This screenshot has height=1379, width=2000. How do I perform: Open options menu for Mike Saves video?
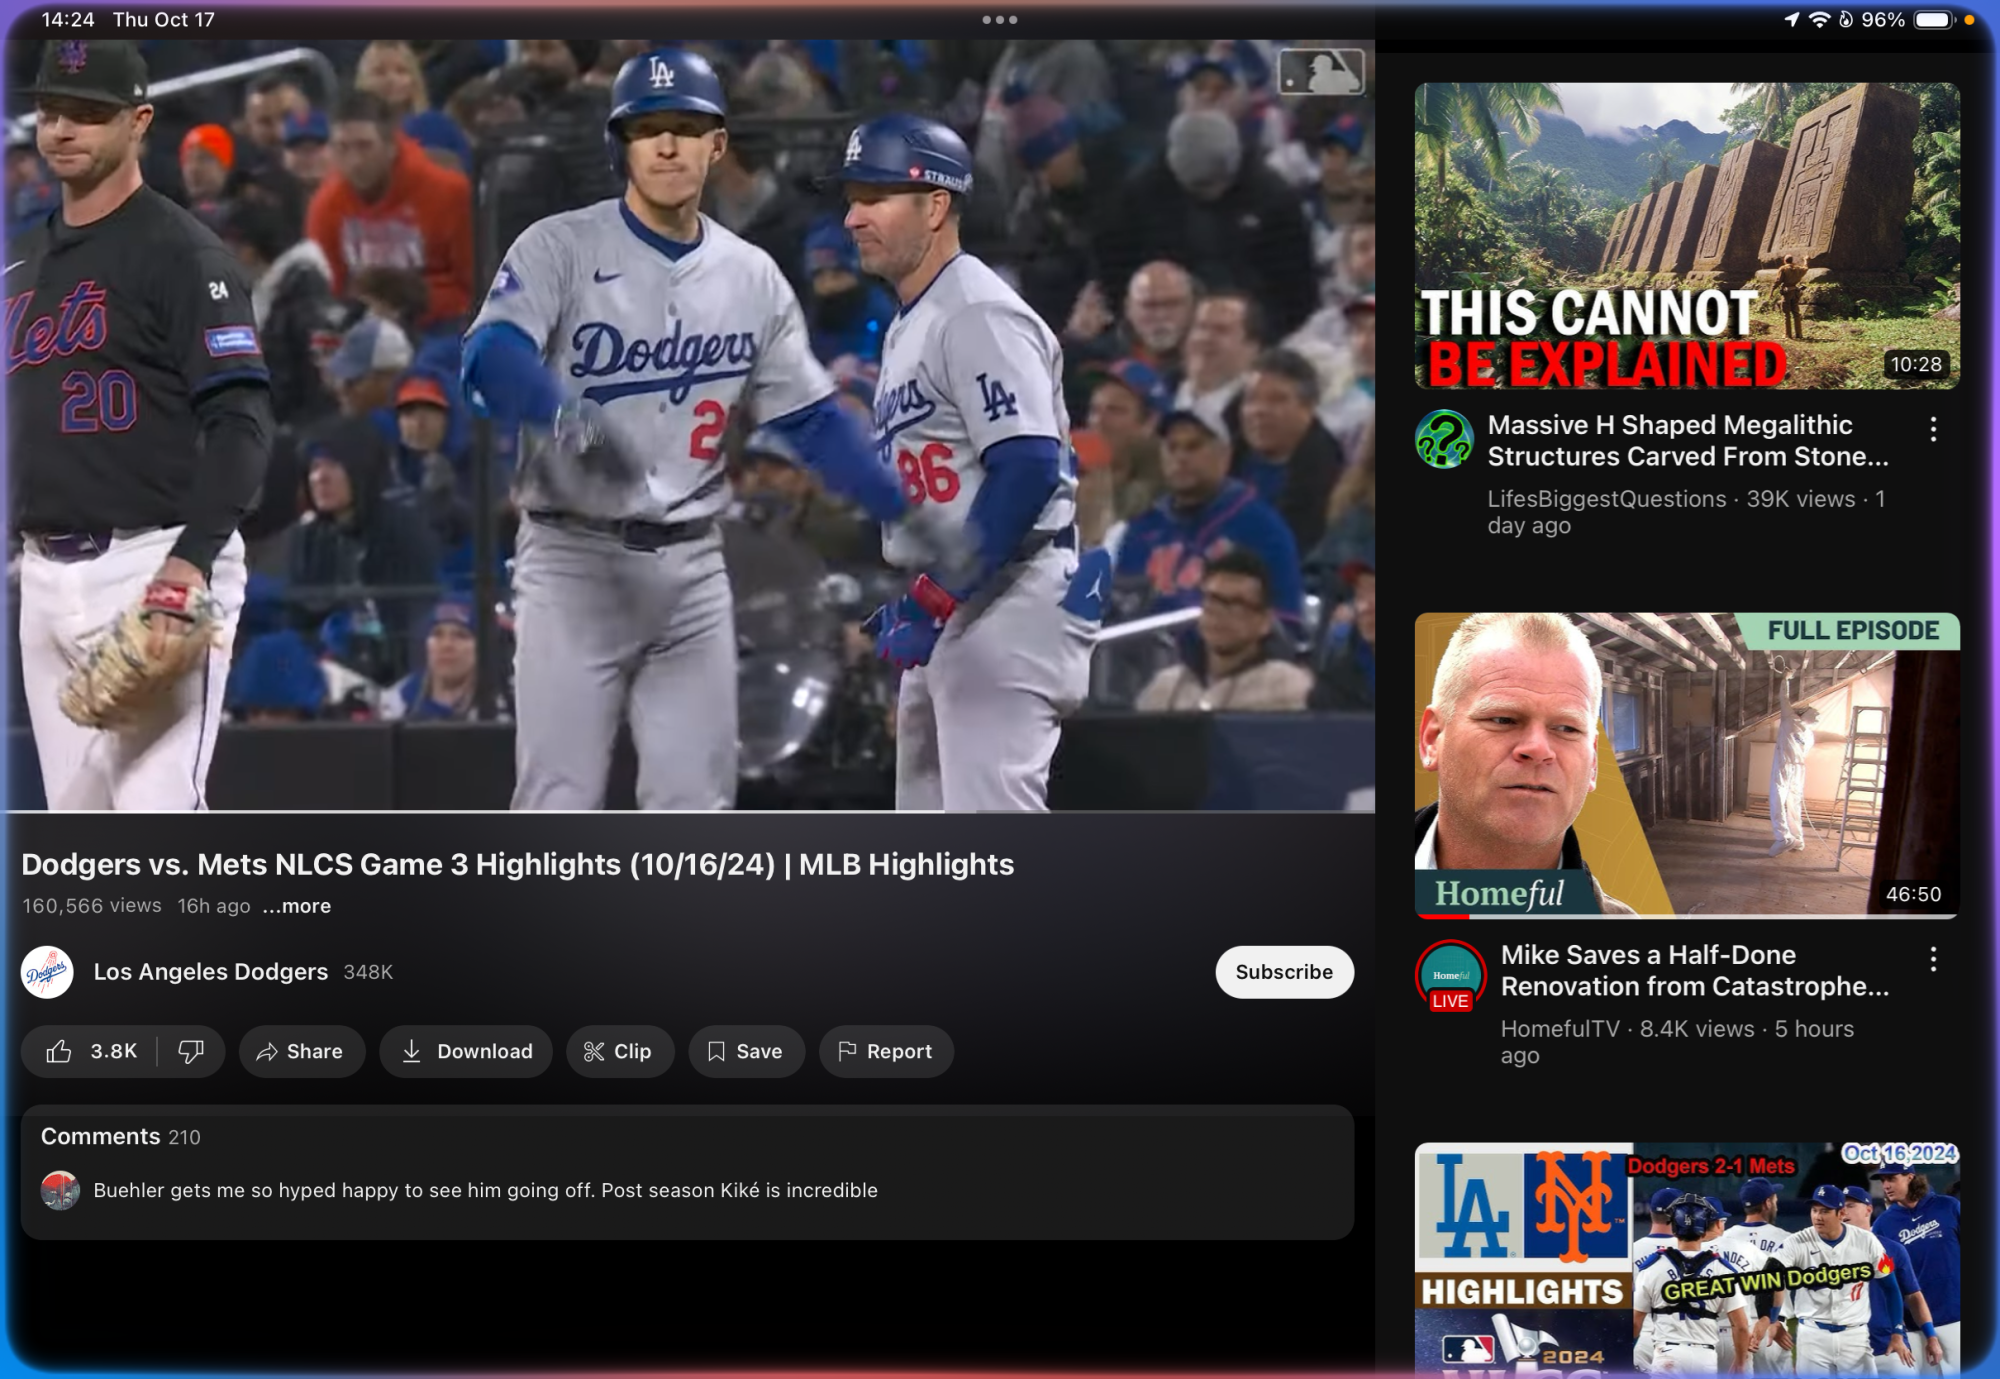pos(1933,959)
